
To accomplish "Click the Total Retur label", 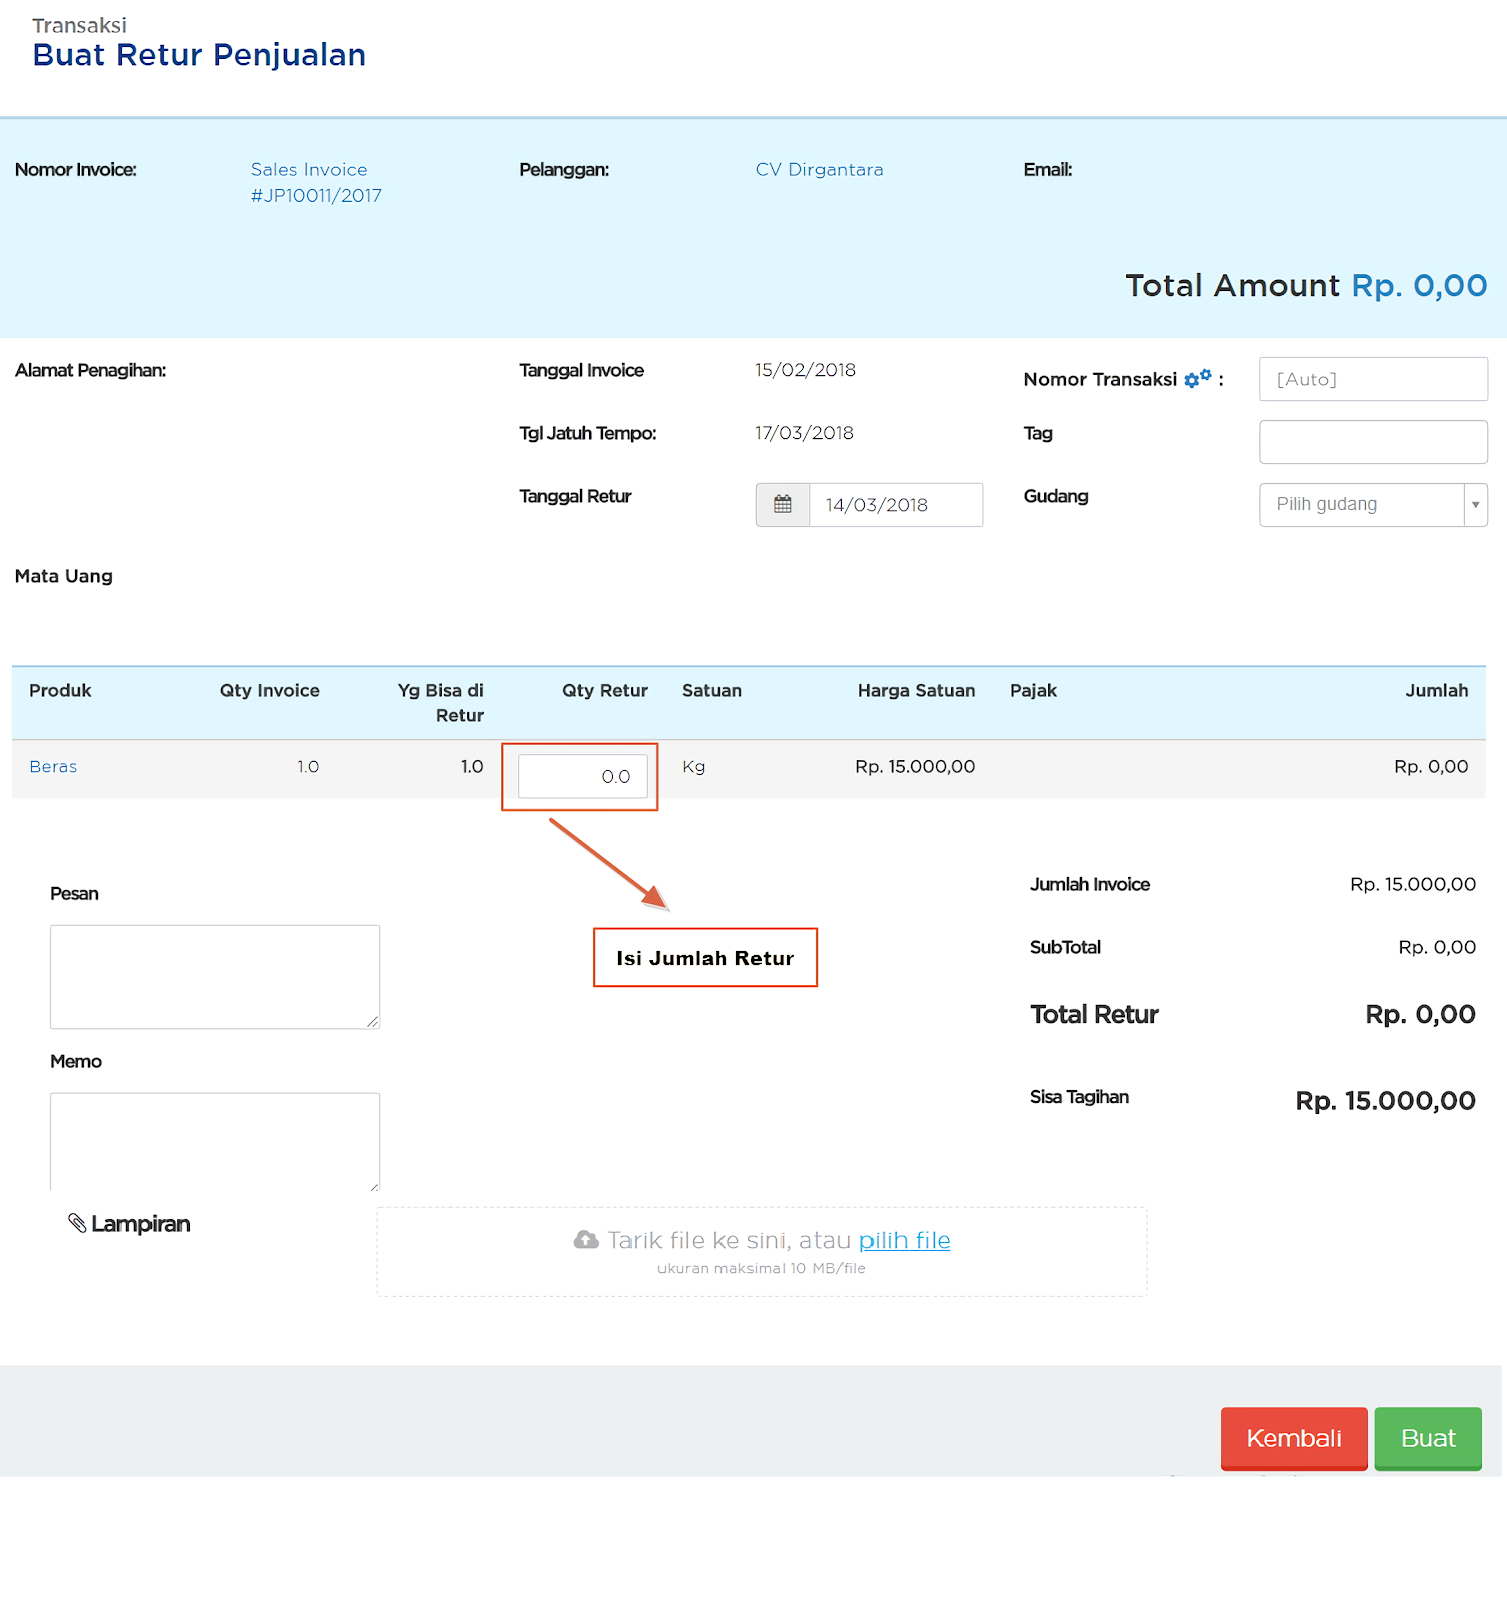I will (x=1094, y=1015).
